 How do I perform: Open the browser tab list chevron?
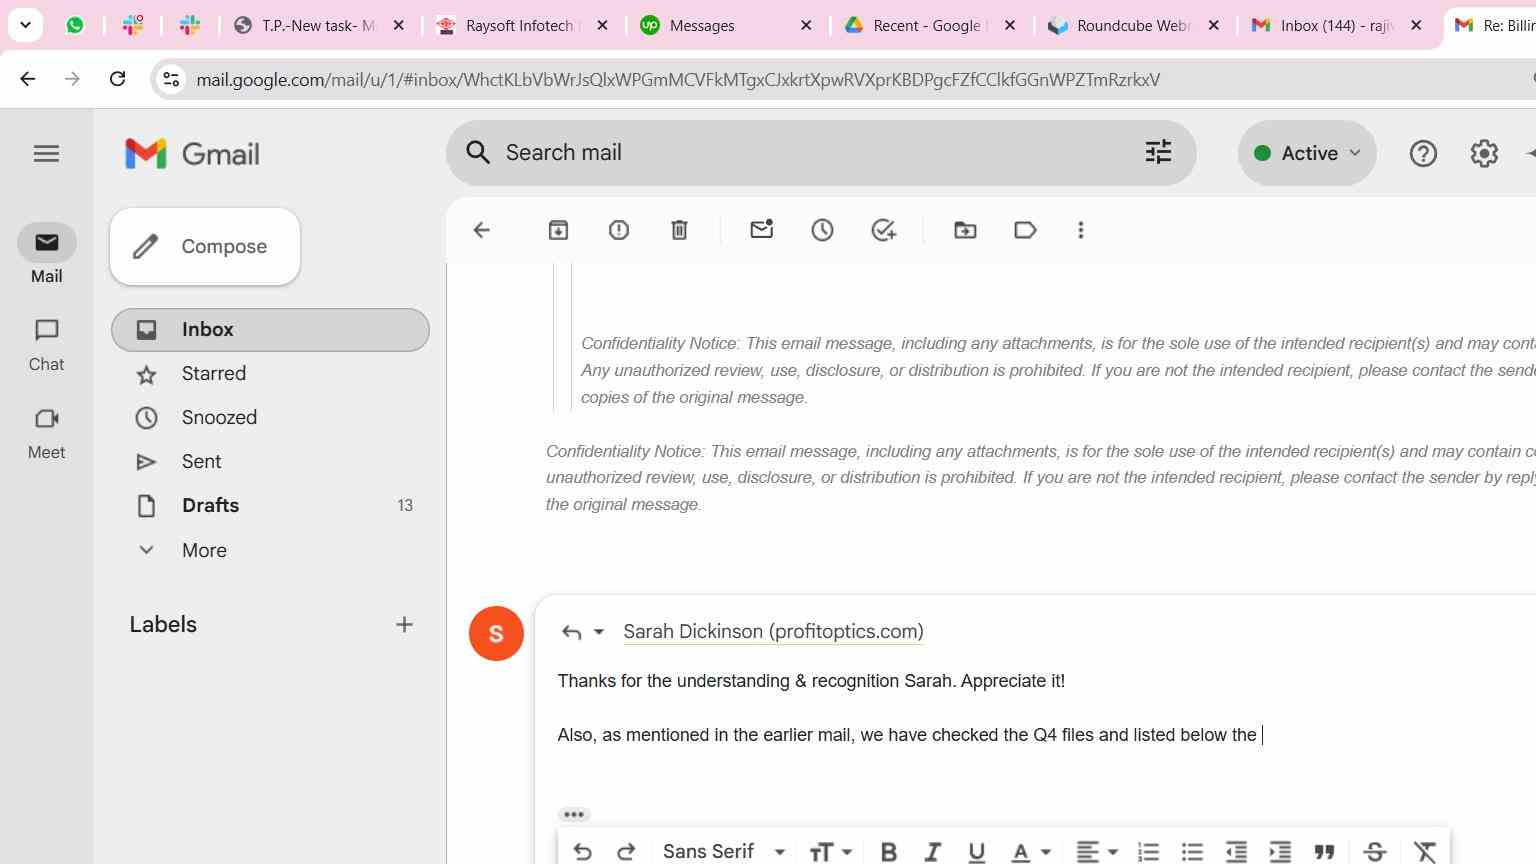click(x=26, y=25)
